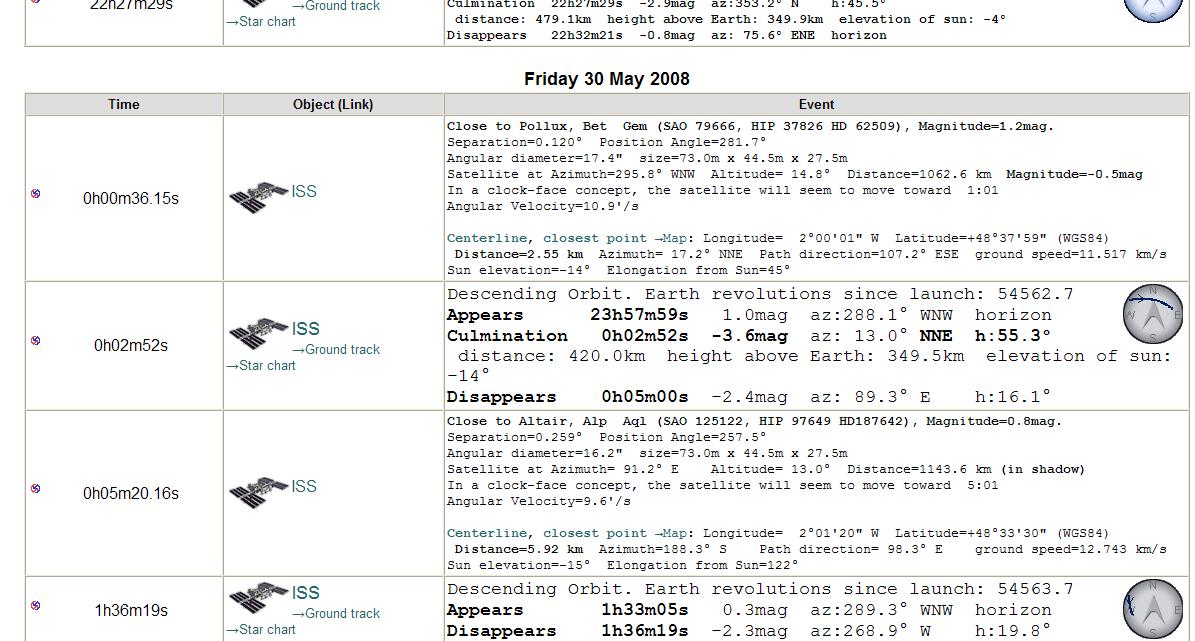Follow the Centerline link in the Pollux event
This screenshot has width=1195, height=641.
486,238
